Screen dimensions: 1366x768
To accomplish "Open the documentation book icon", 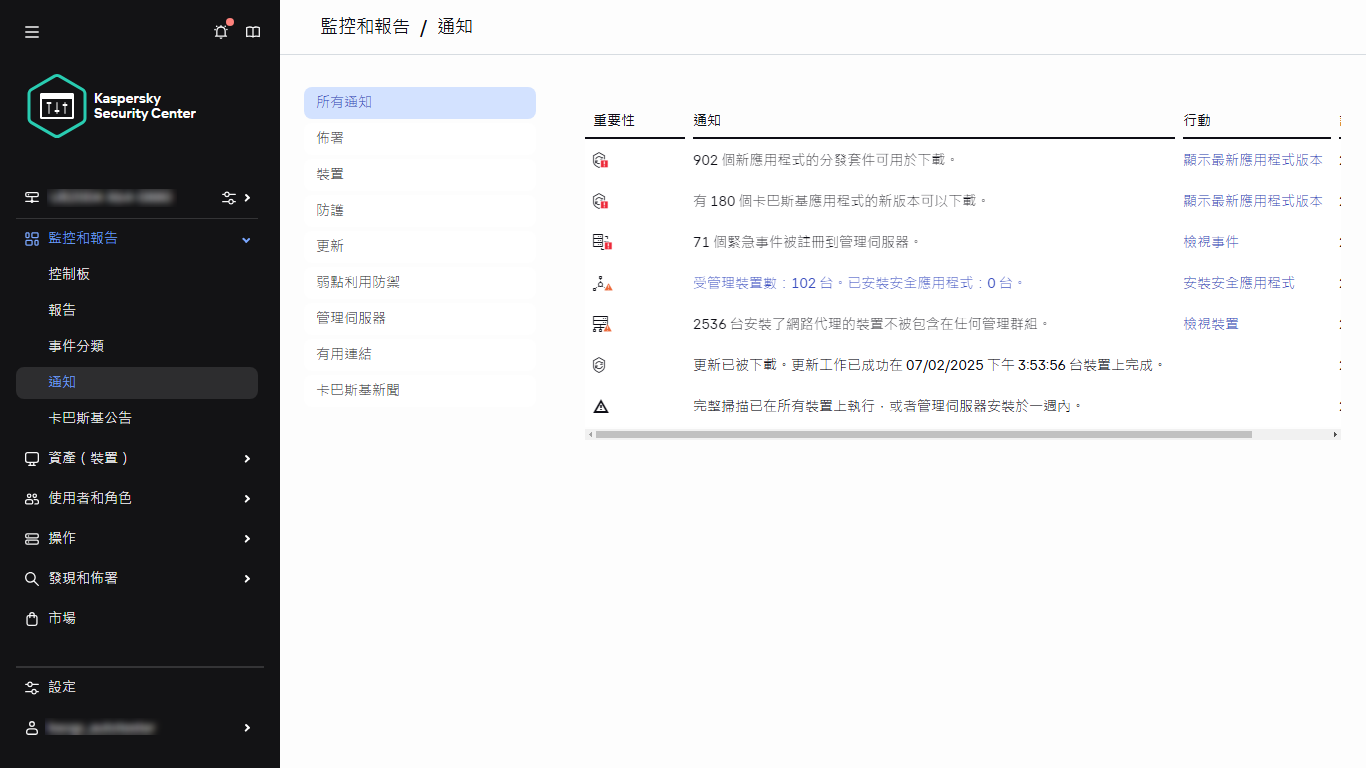I will pos(253,31).
